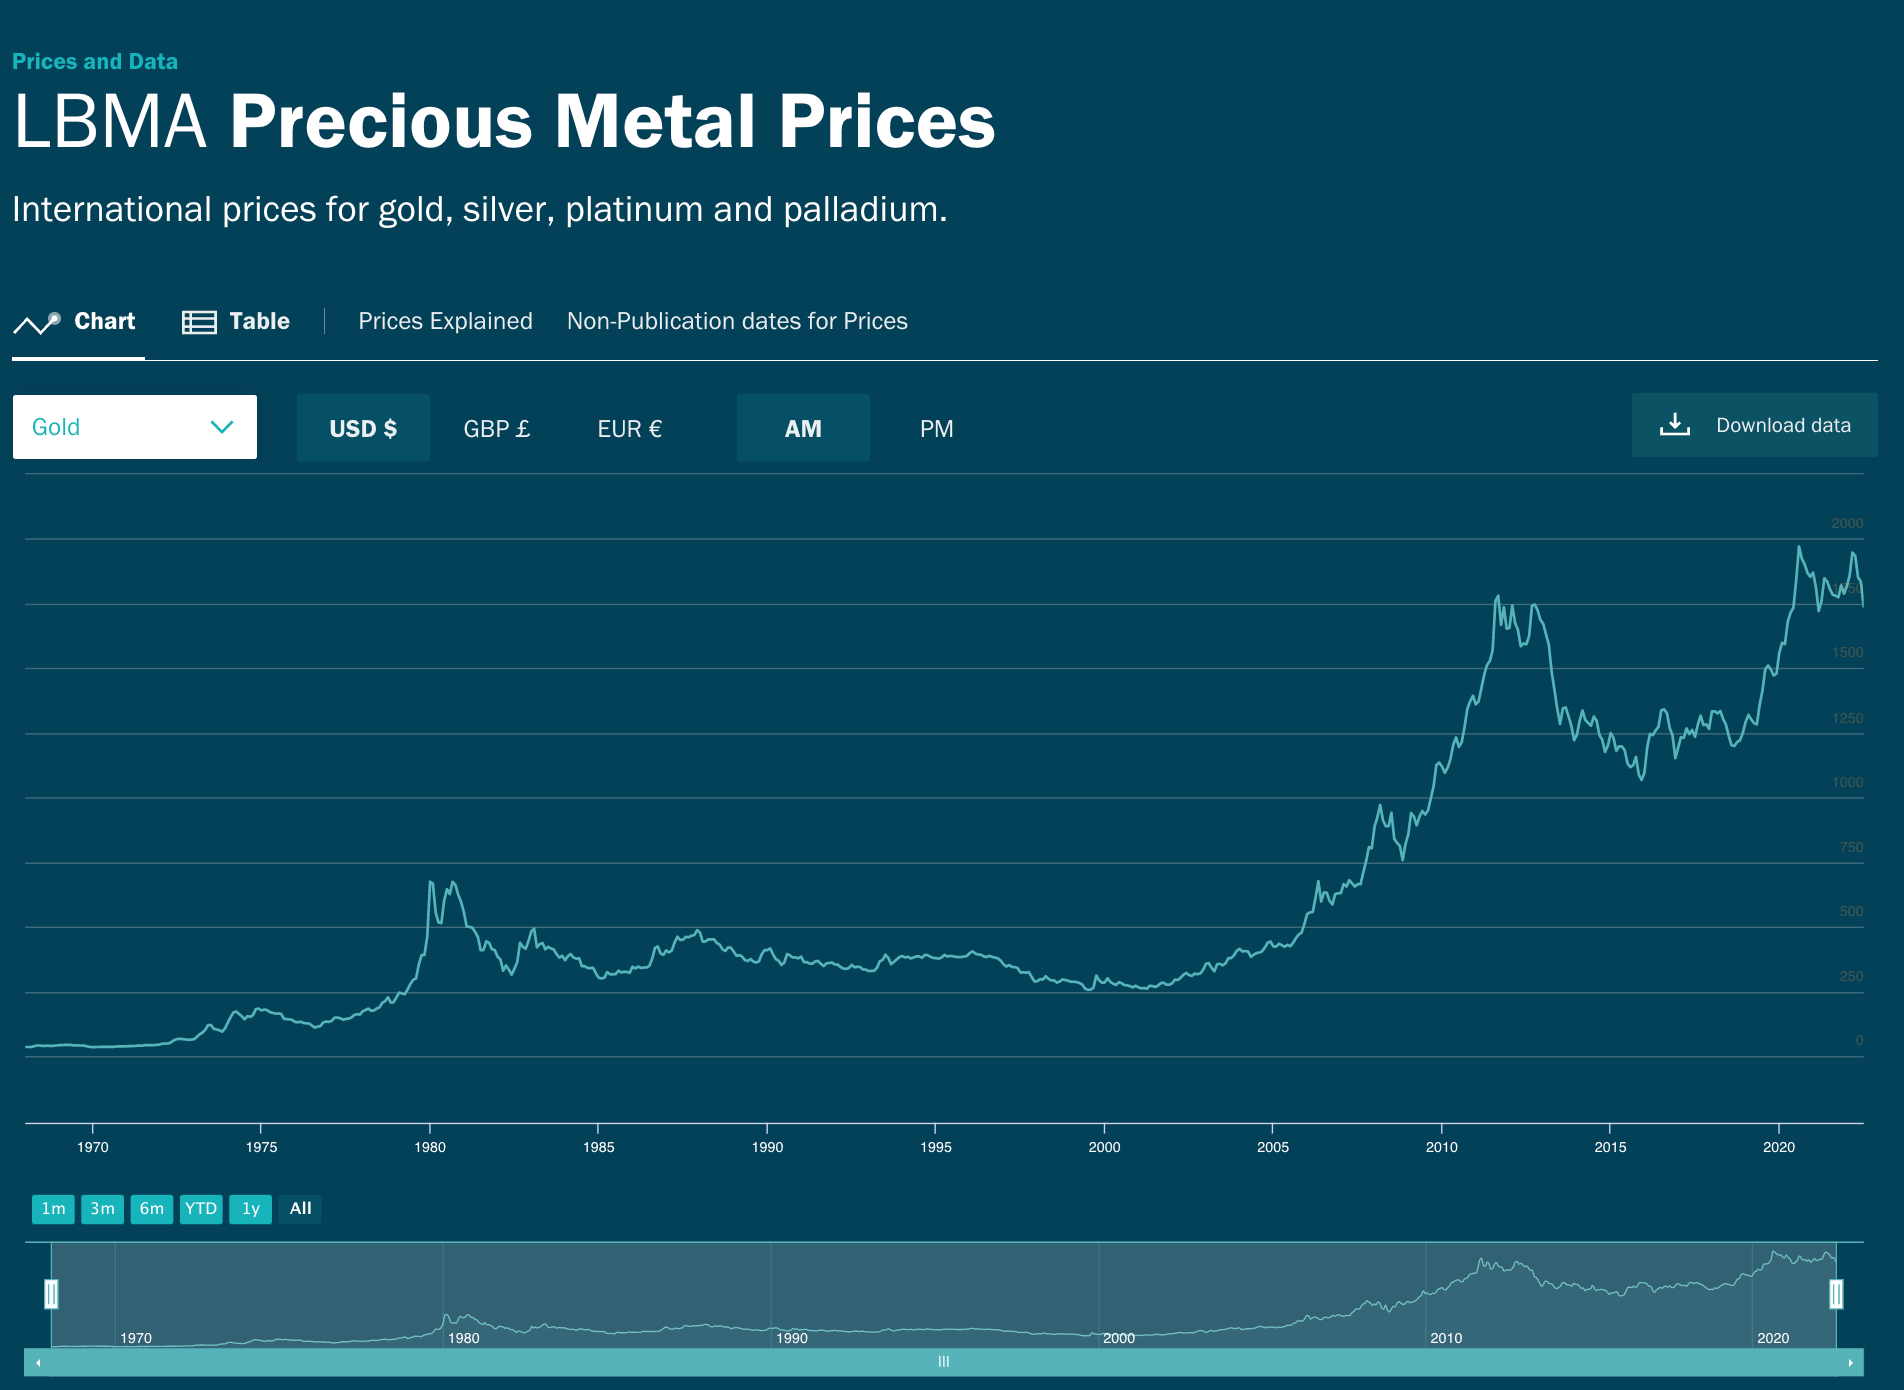Select the PM price option
The height and width of the screenshot is (1390, 1904).
[936, 428]
